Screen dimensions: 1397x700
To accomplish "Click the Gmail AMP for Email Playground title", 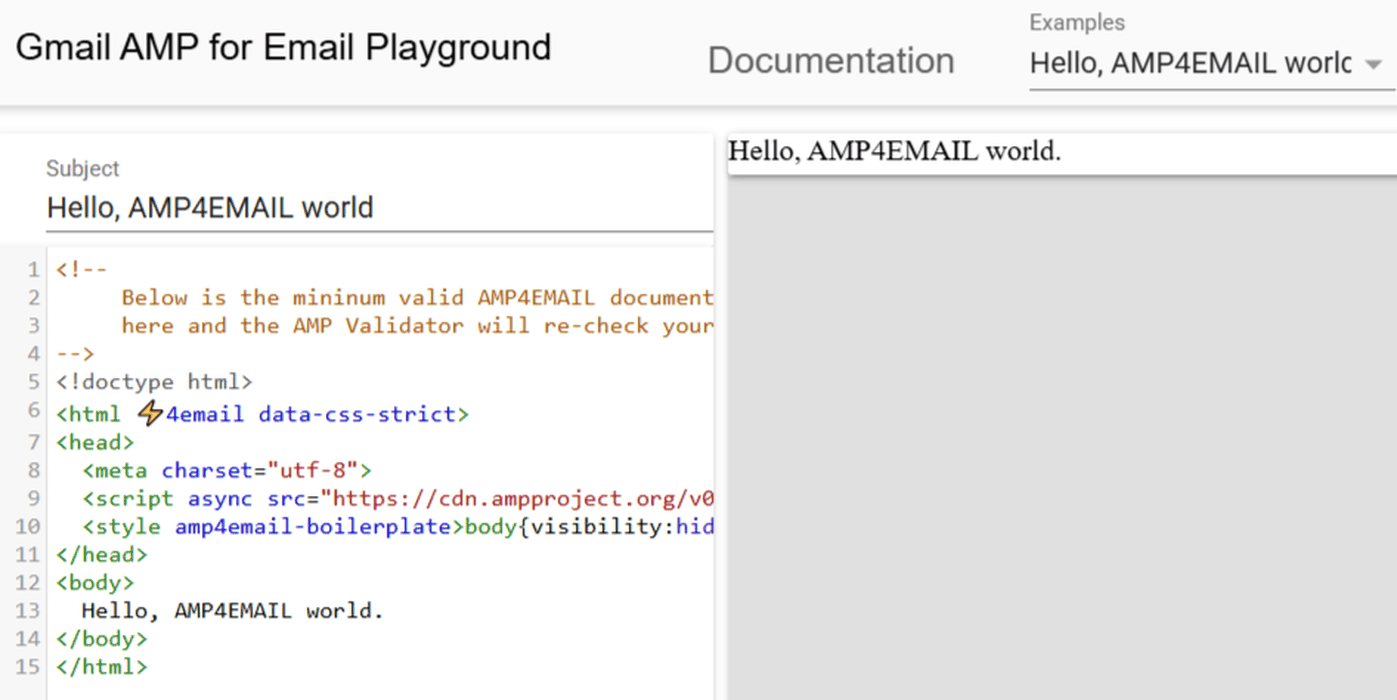I will coord(283,47).
